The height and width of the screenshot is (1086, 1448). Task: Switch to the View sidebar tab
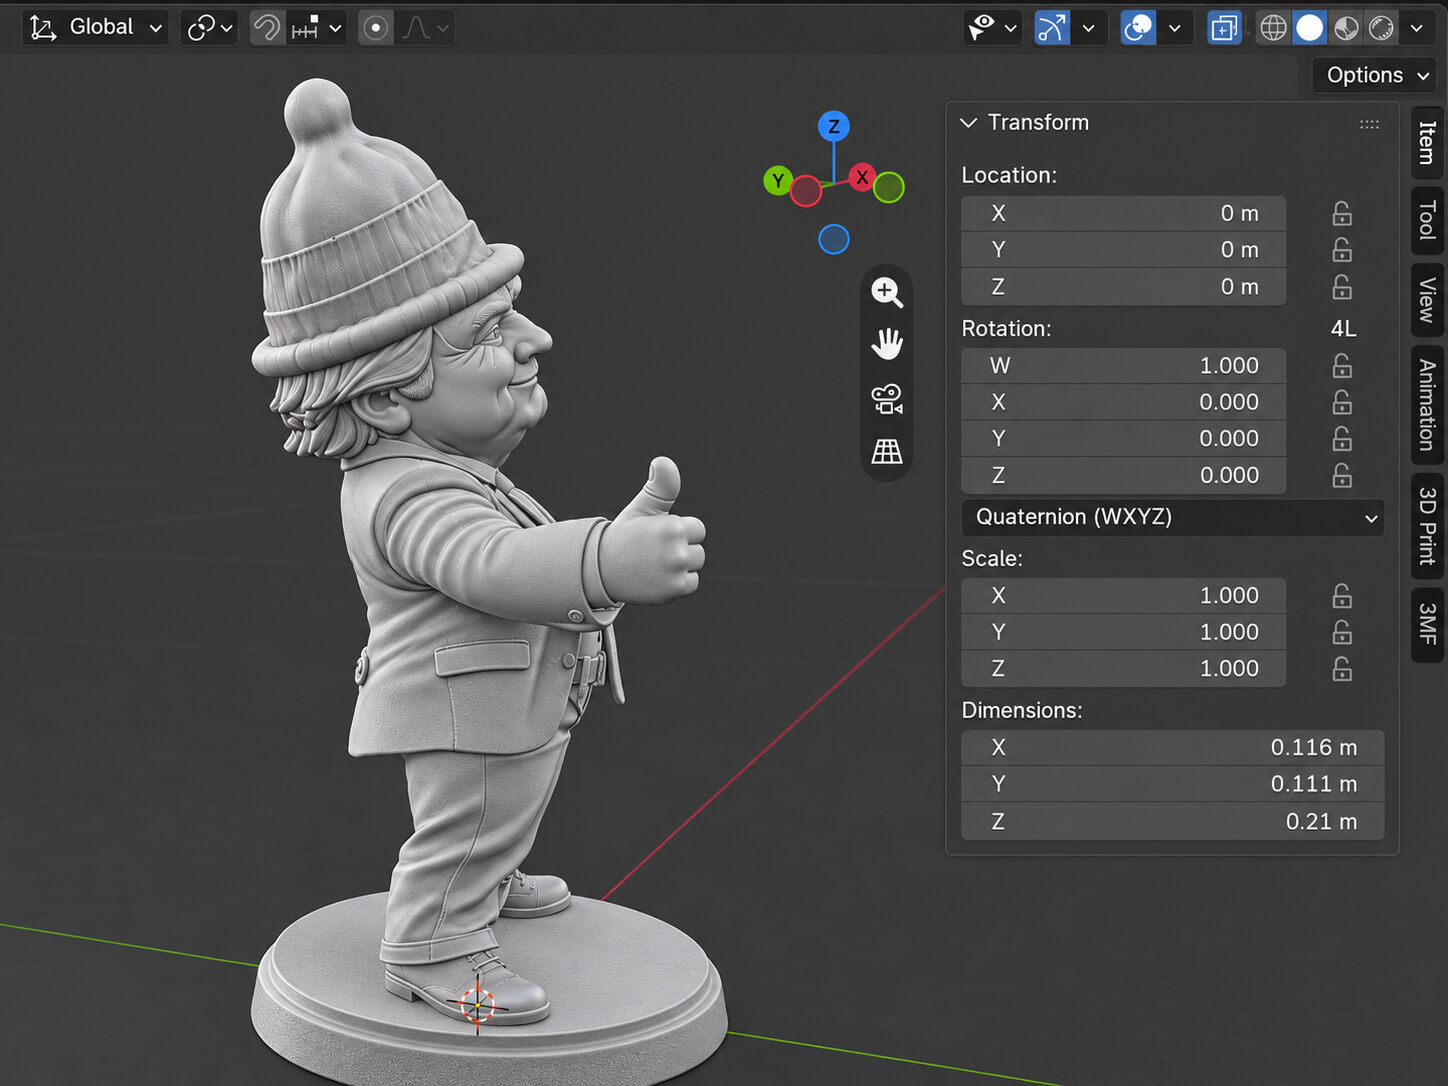click(x=1427, y=299)
